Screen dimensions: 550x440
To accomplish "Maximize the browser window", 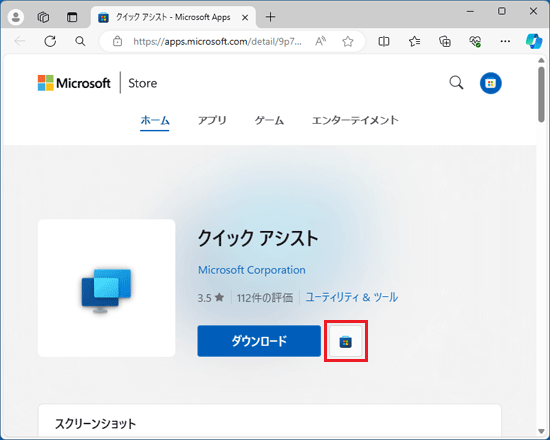I will pyautogui.click(x=502, y=12).
